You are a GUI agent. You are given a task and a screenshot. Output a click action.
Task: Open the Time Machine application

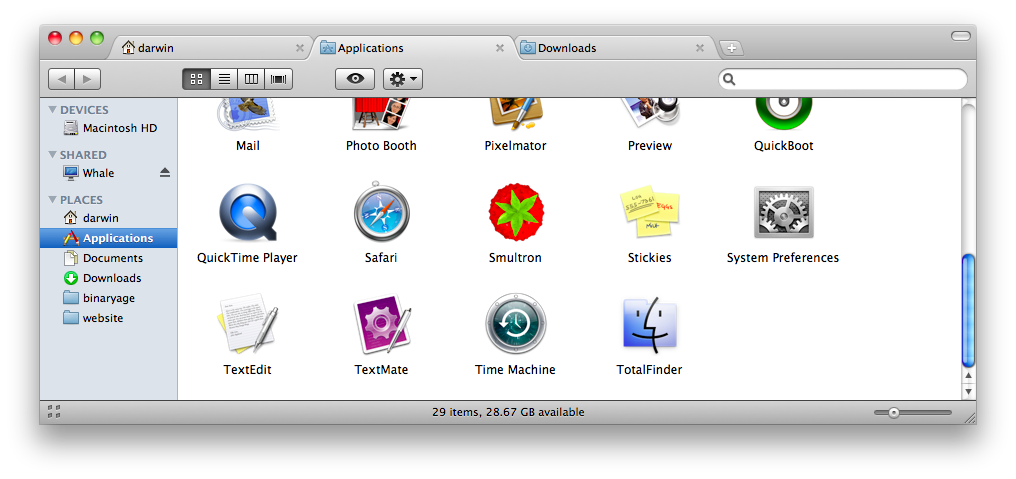(515, 325)
